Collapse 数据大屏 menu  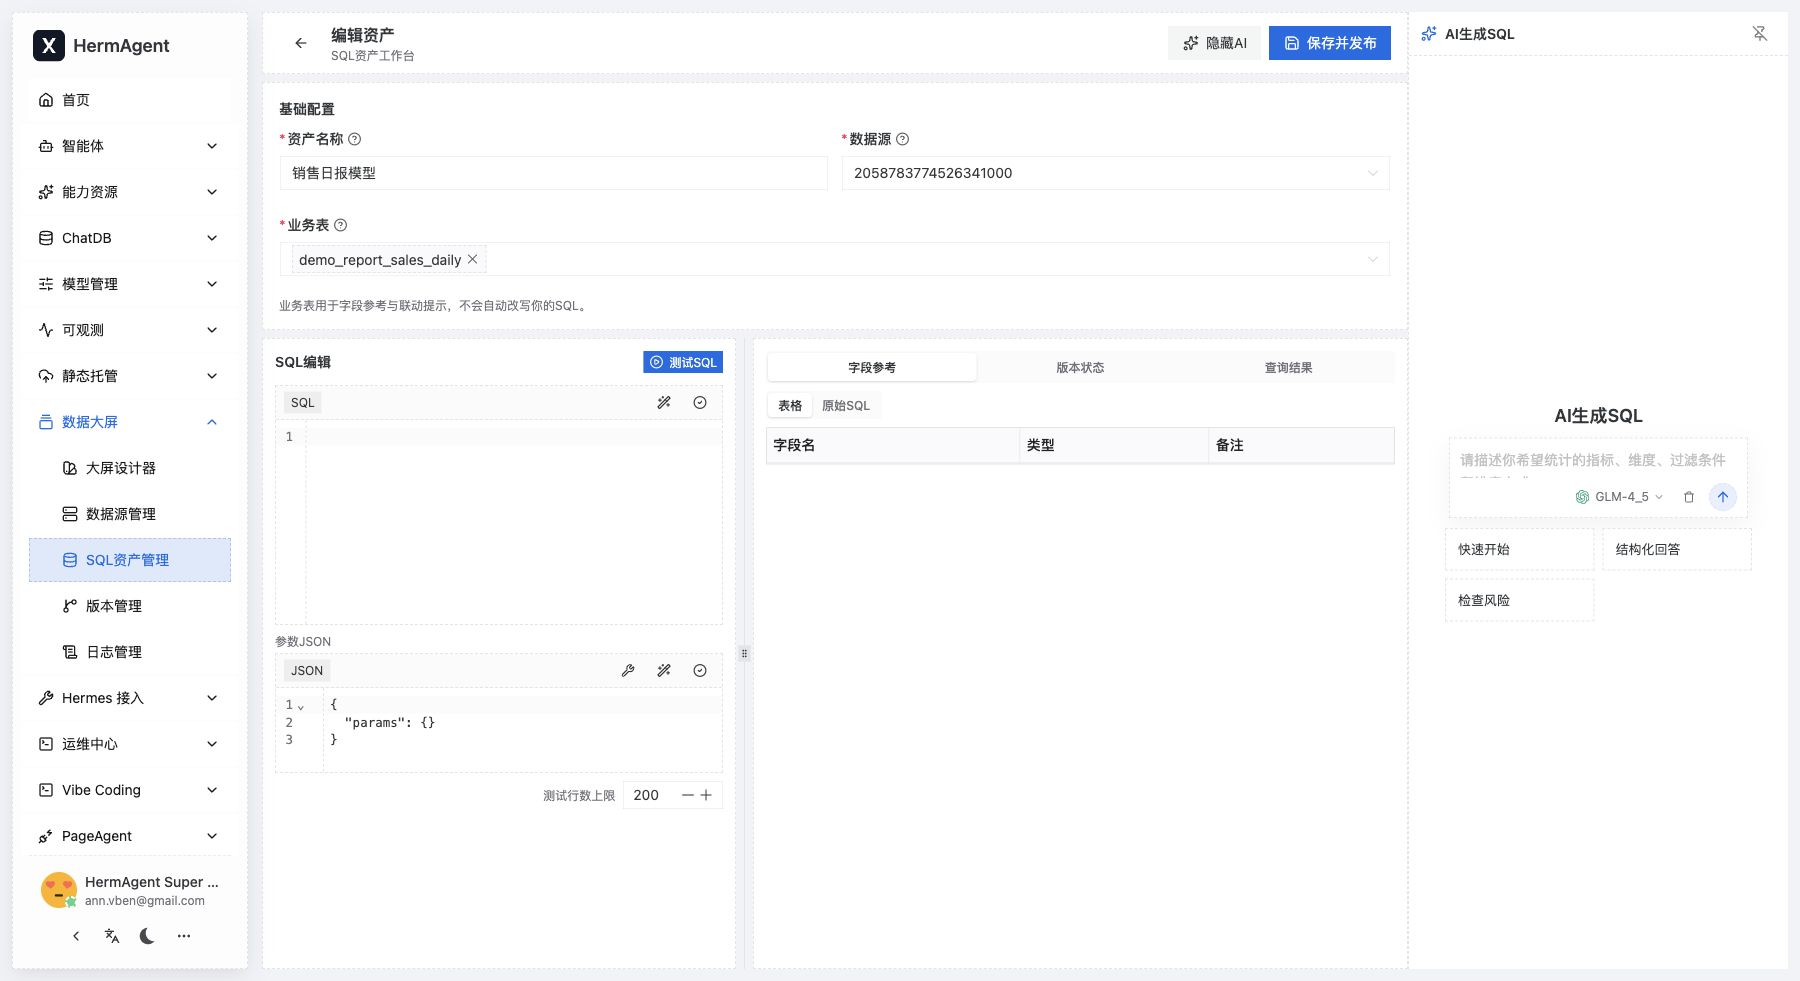(x=130, y=422)
